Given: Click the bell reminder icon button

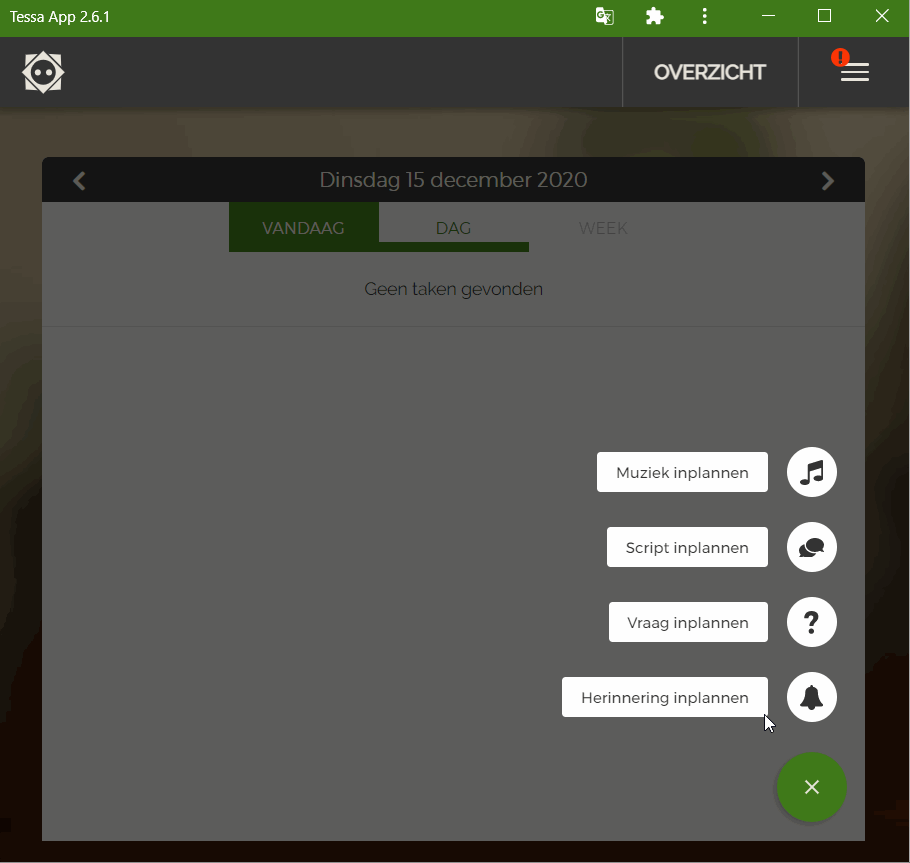Looking at the screenshot, I should (811, 697).
